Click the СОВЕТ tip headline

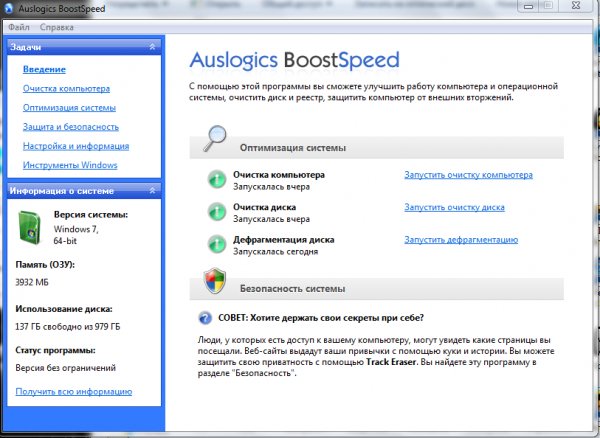pyautogui.click(x=321, y=318)
